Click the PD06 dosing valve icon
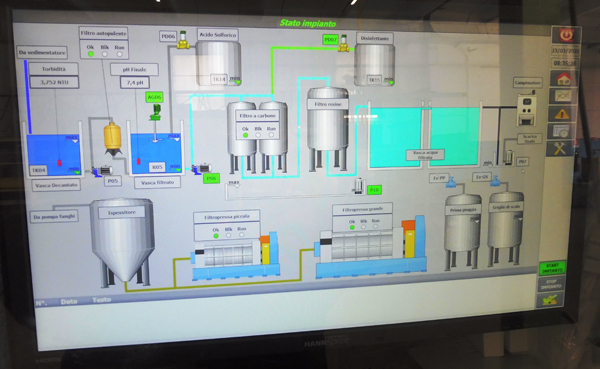This screenshot has height=369, width=600. (x=183, y=41)
